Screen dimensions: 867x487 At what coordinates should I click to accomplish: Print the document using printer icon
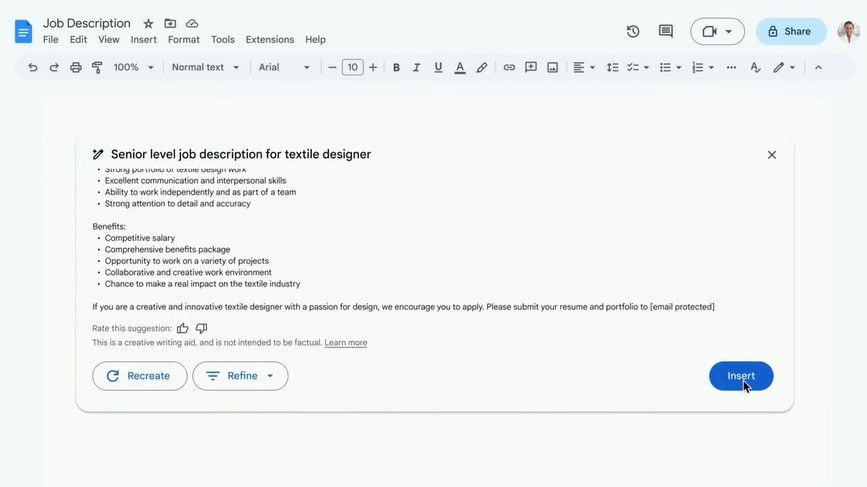tap(76, 68)
